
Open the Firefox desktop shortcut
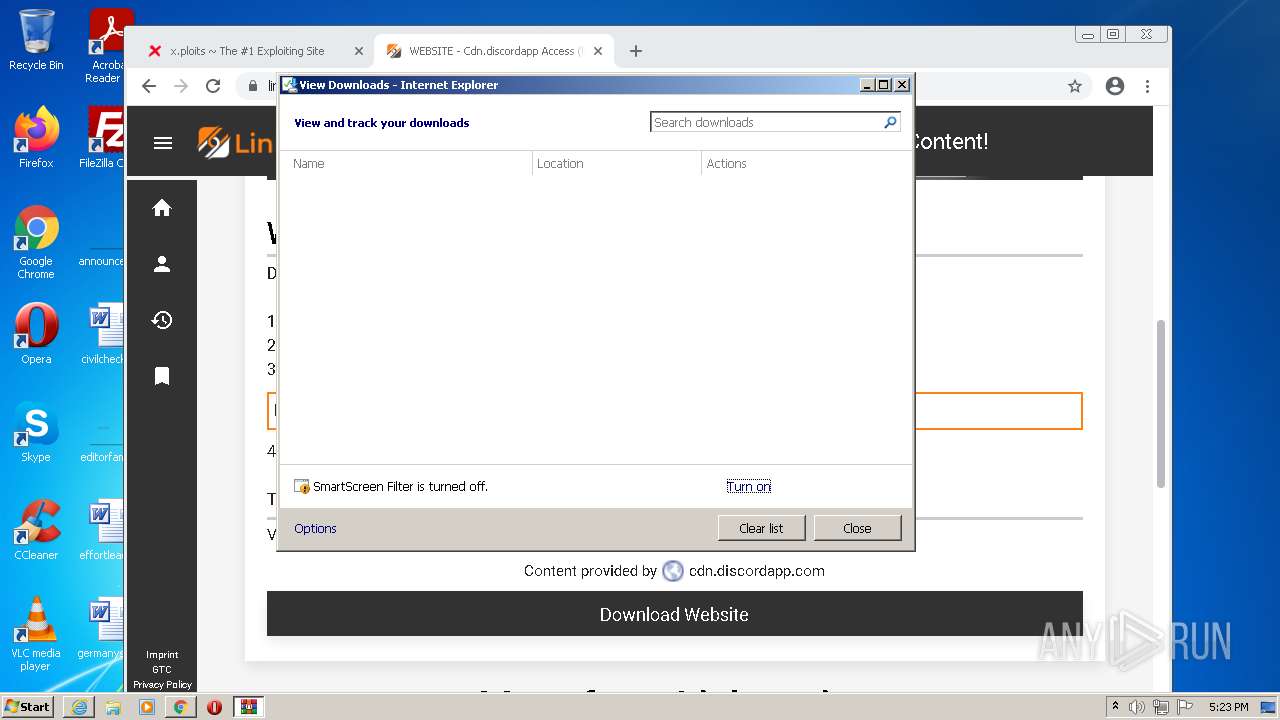(36, 138)
